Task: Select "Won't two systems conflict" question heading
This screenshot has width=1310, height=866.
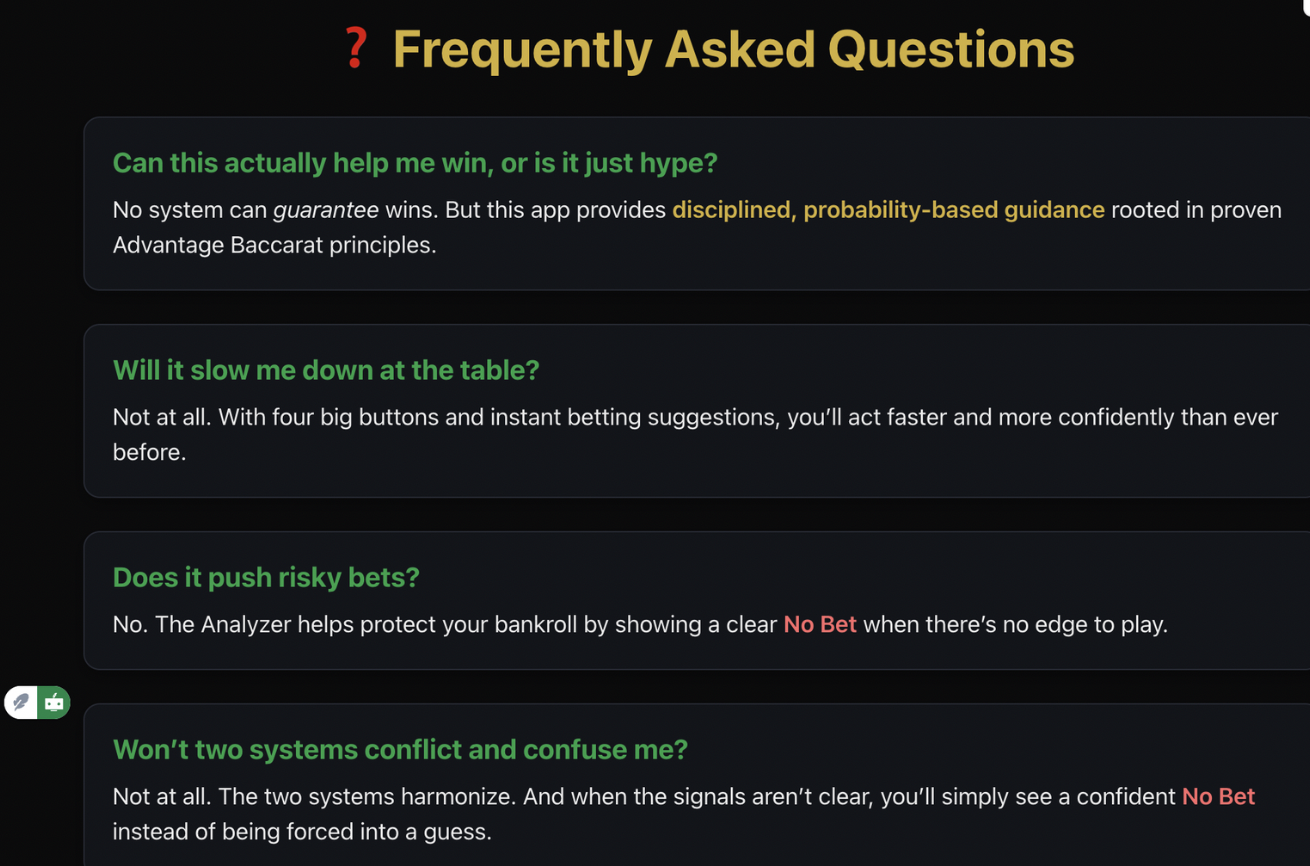Action: click(400, 749)
